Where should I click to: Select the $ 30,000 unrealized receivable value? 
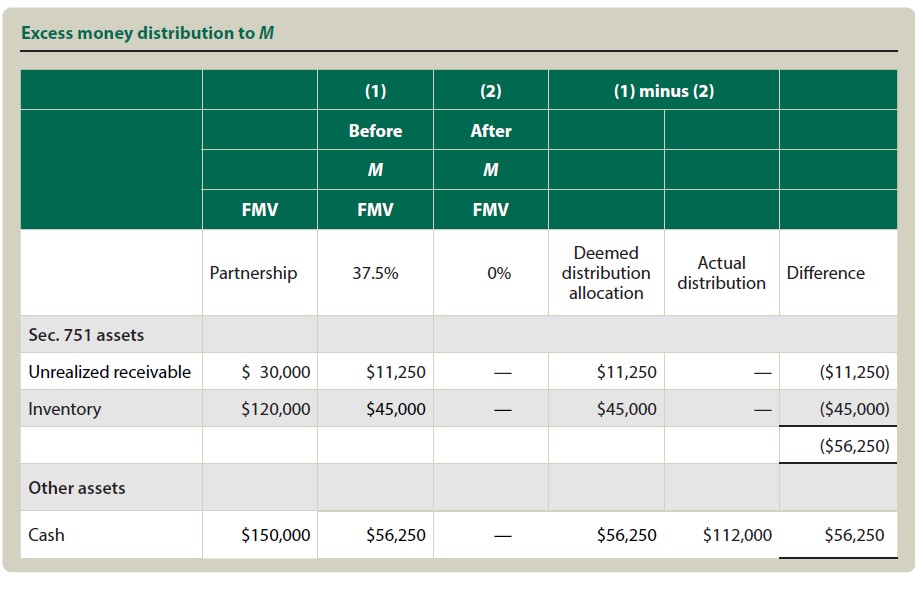pos(276,372)
